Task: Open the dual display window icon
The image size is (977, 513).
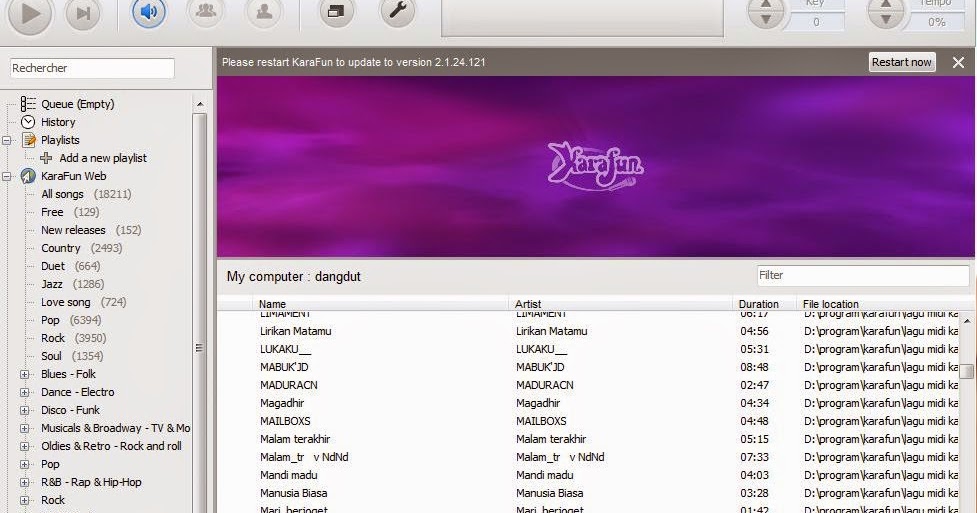Action: click(336, 11)
